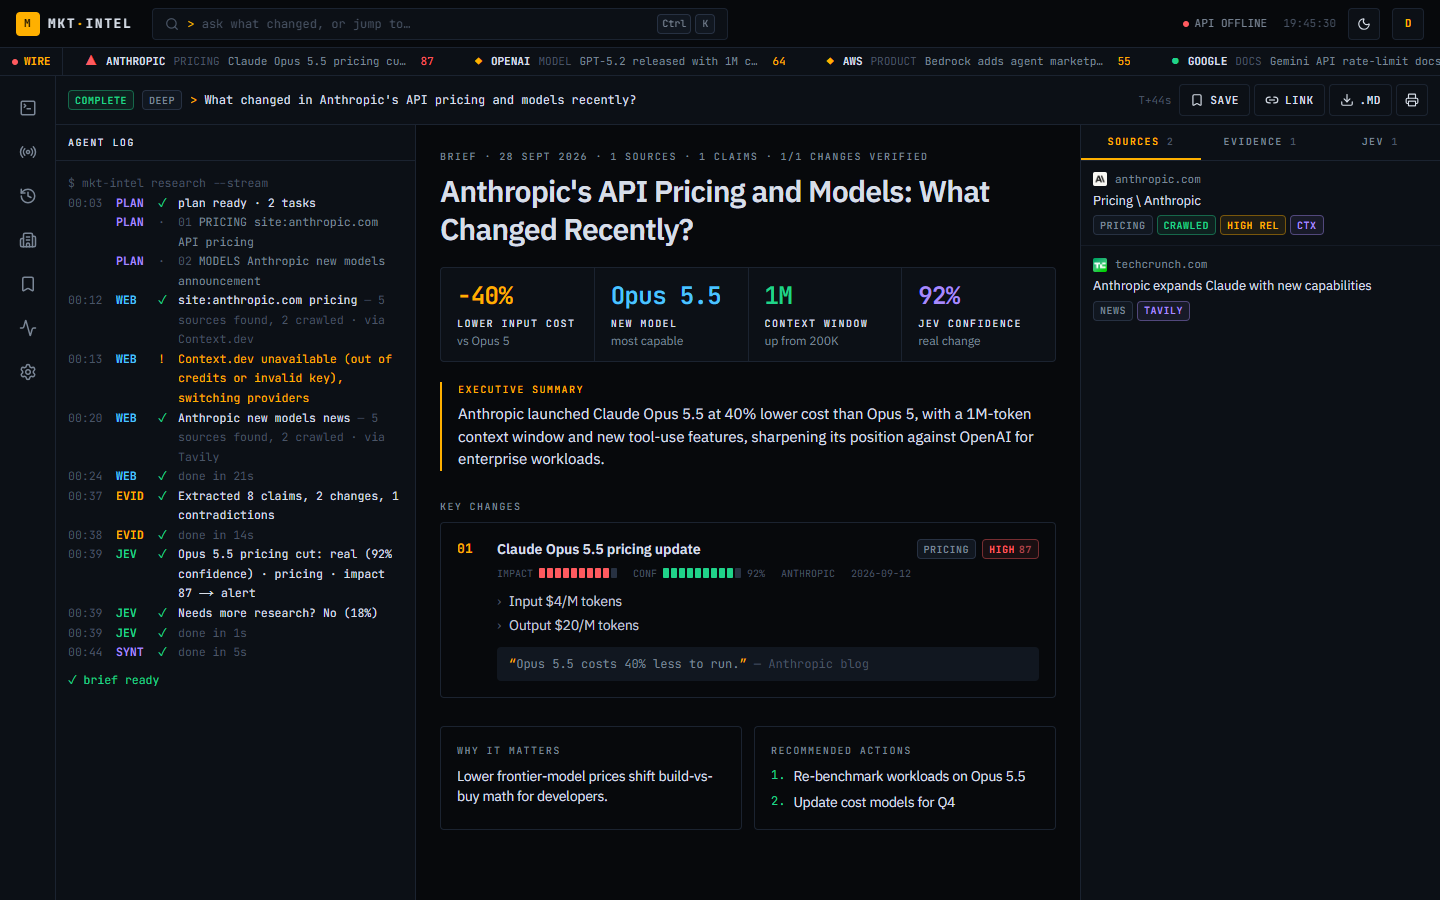Select the 'Extracted 8 claims' log line
Screen dimensions: 1440x900
point(235,505)
